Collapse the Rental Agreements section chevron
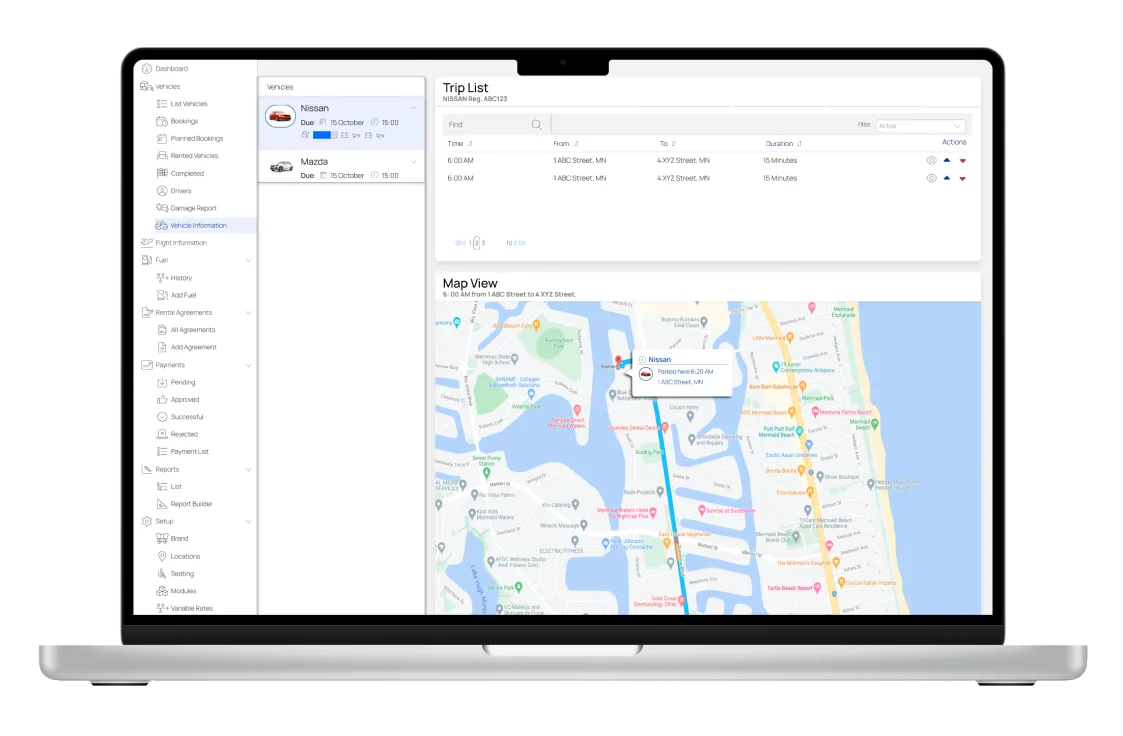1123x736 pixels. (x=249, y=313)
